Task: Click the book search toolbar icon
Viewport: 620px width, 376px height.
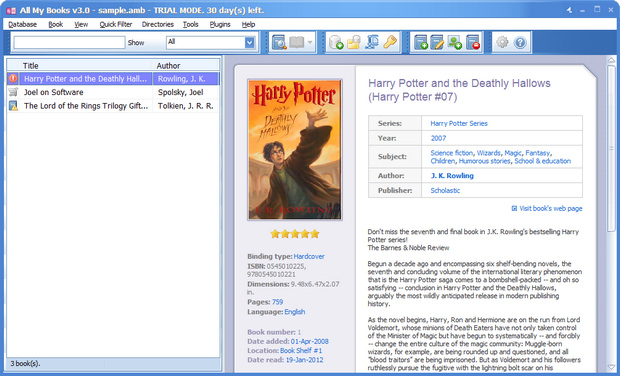Action: pos(279,42)
